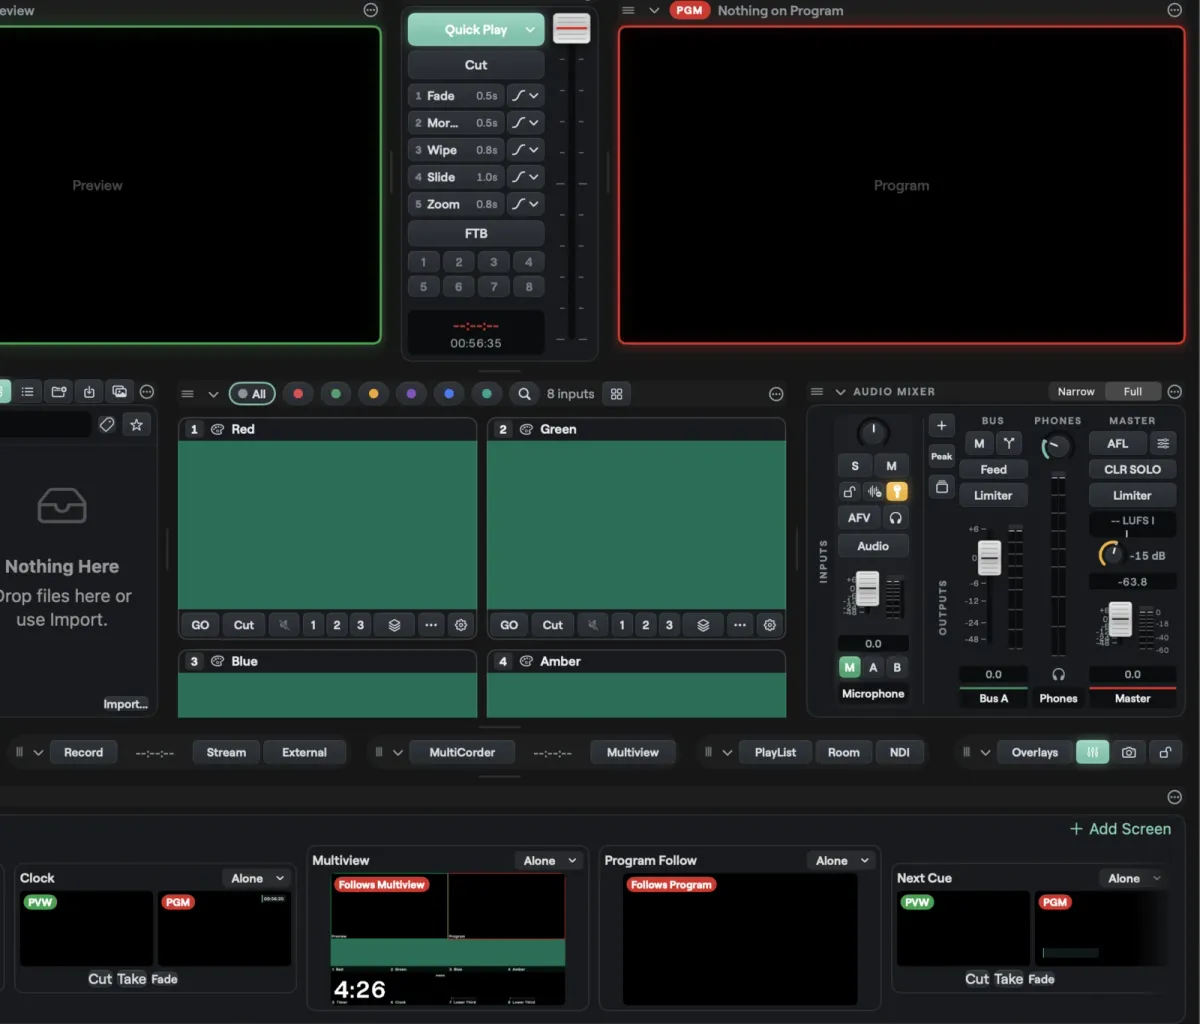The width and height of the screenshot is (1200, 1024).
Task: Click the camera snapshot icon near Overlays
Action: point(1129,752)
